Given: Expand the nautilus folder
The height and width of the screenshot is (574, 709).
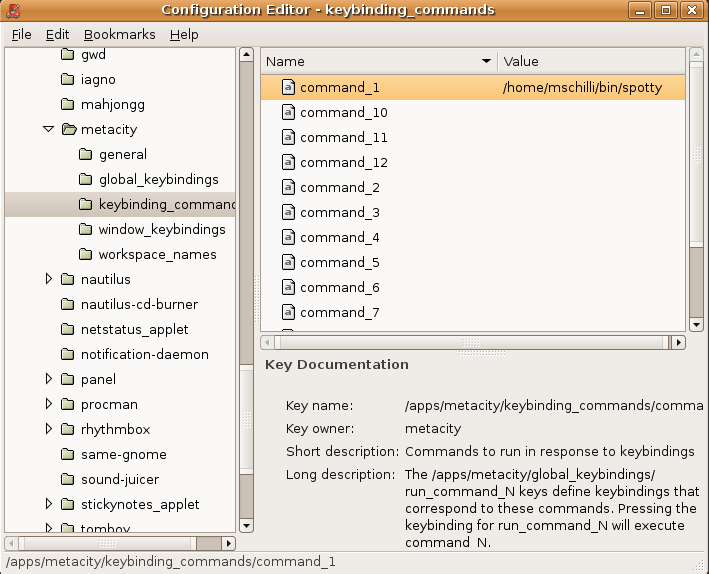Looking at the screenshot, I should (48, 279).
